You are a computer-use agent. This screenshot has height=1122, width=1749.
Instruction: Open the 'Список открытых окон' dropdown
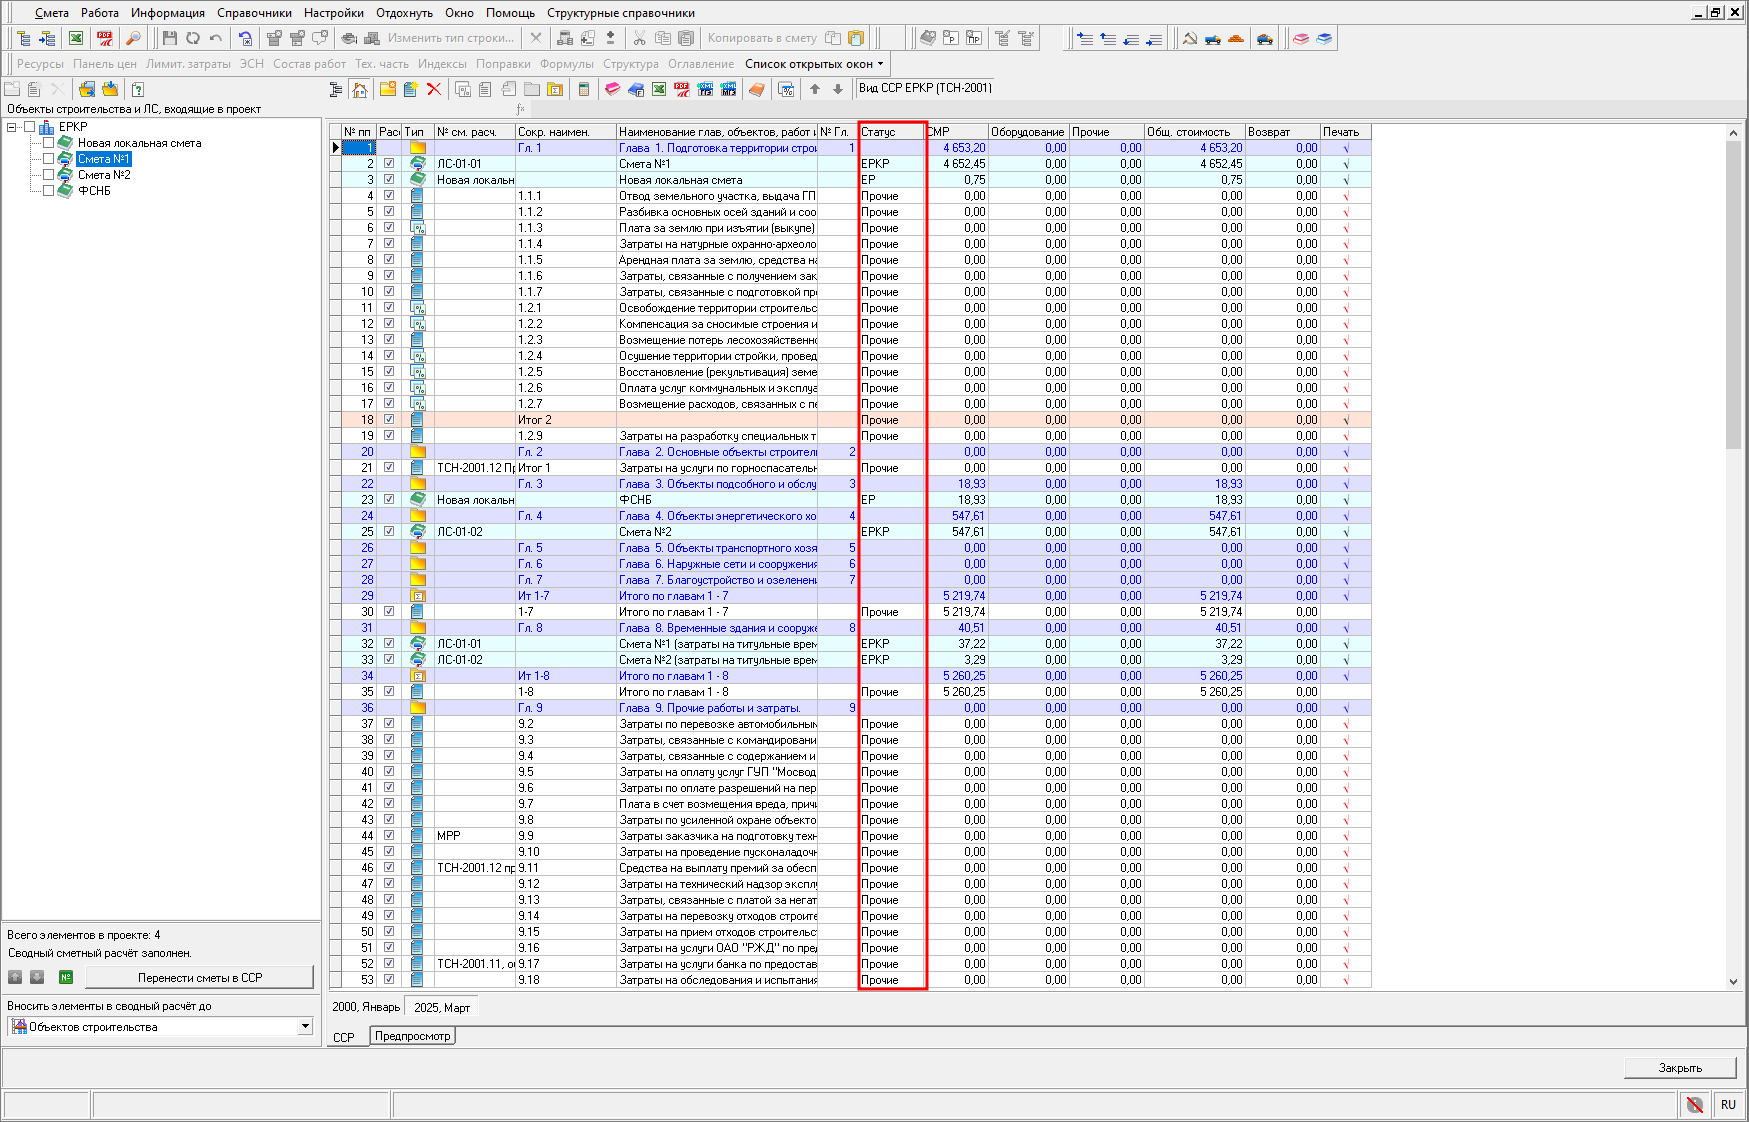pyautogui.click(x=814, y=64)
